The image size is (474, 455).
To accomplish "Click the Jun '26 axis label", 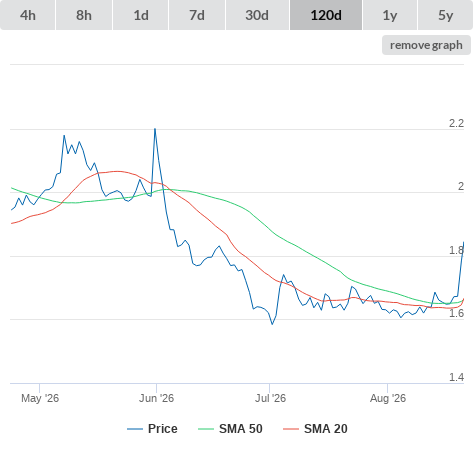I will pos(156,398).
